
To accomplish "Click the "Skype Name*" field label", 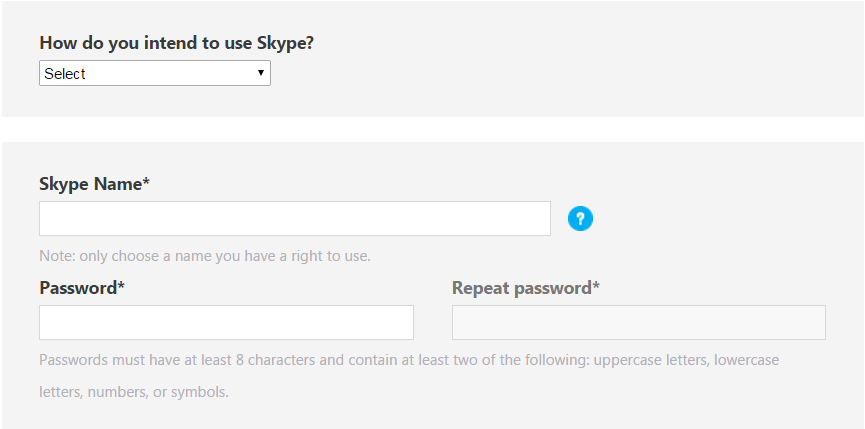I will pyautogui.click(x=94, y=184).
